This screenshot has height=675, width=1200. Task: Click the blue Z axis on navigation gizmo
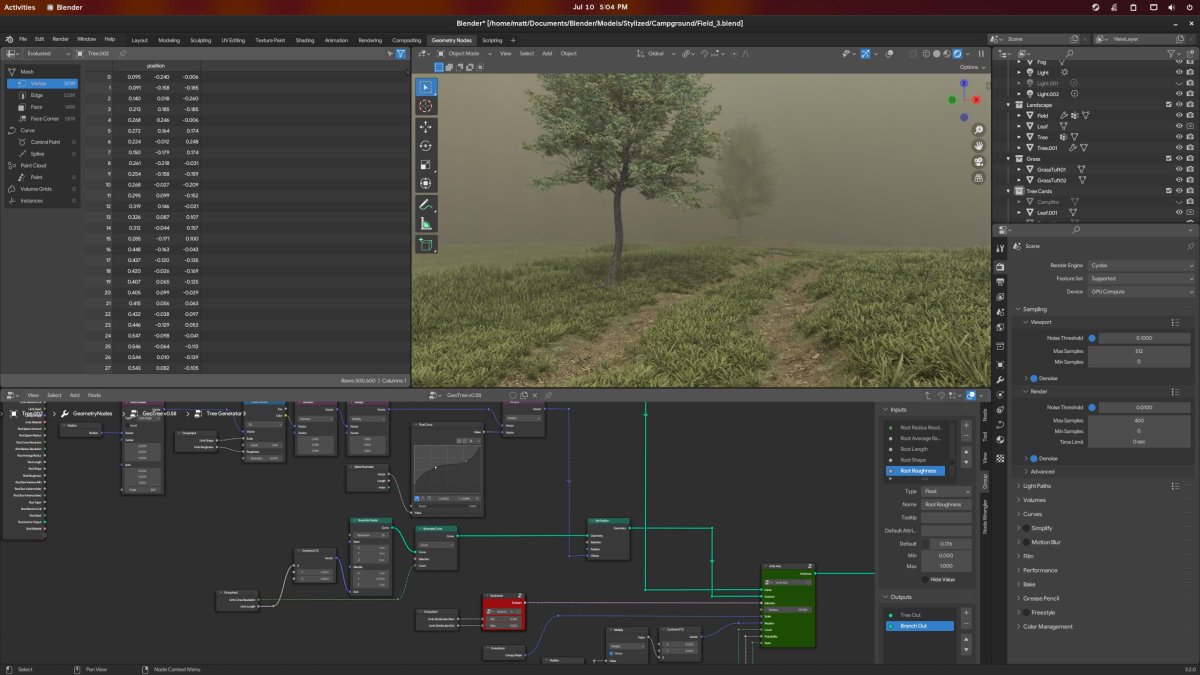(964, 84)
